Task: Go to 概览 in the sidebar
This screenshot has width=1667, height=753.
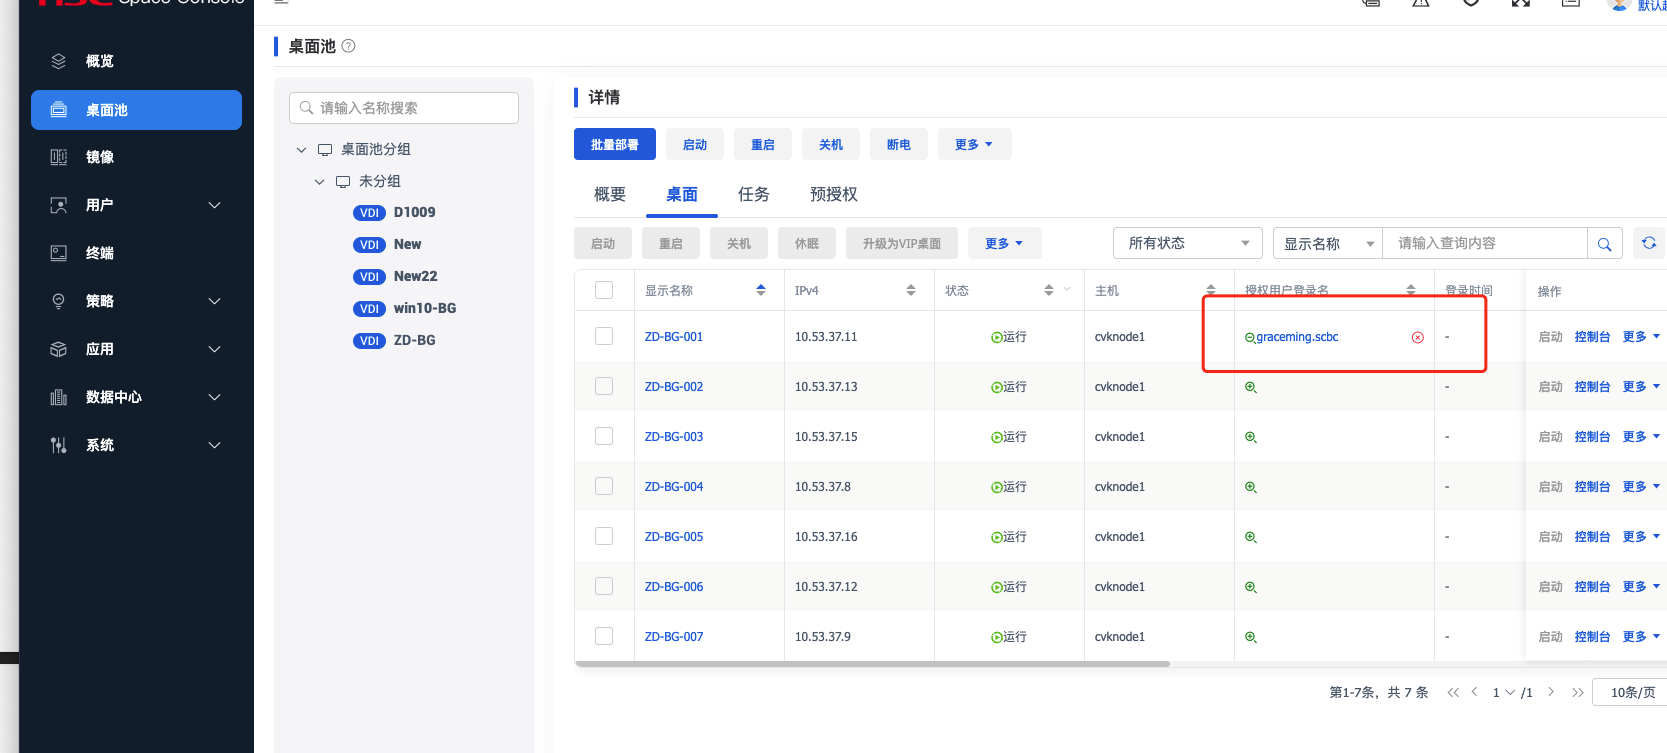Action: (x=100, y=61)
